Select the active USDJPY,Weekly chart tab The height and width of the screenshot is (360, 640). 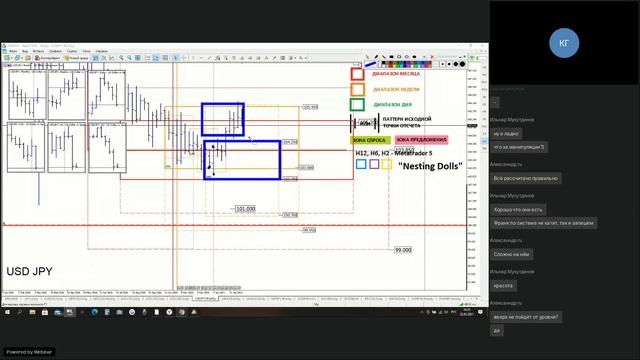tap(205, 299)
